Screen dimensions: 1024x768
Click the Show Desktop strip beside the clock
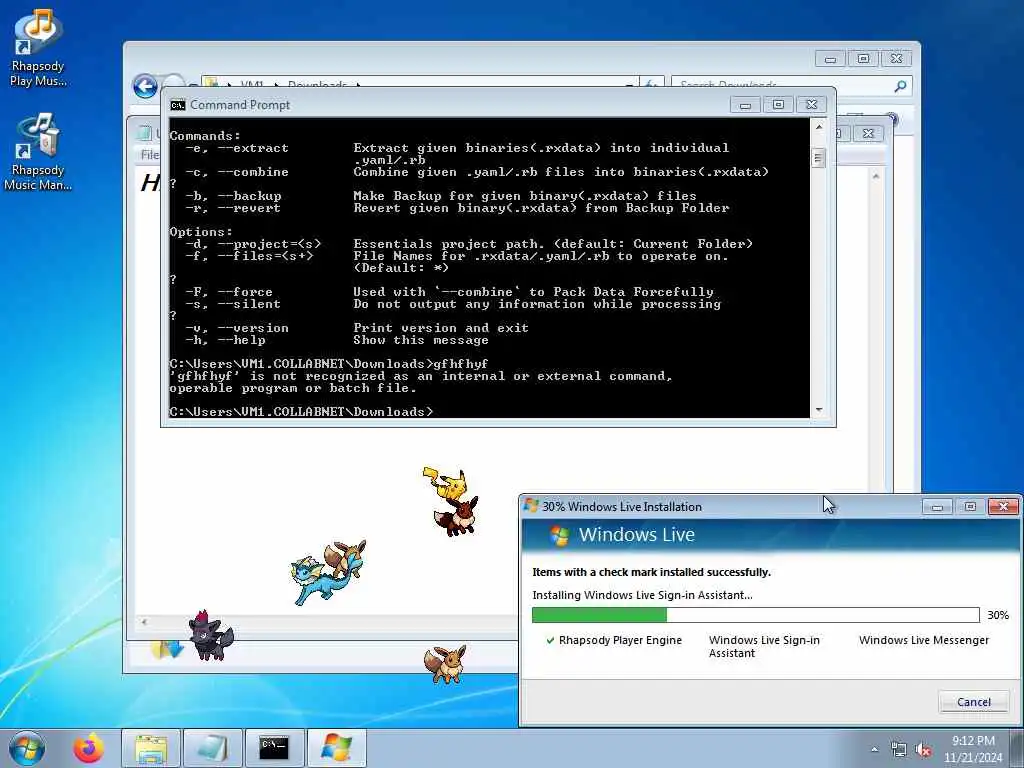[x=1017, y=748]
